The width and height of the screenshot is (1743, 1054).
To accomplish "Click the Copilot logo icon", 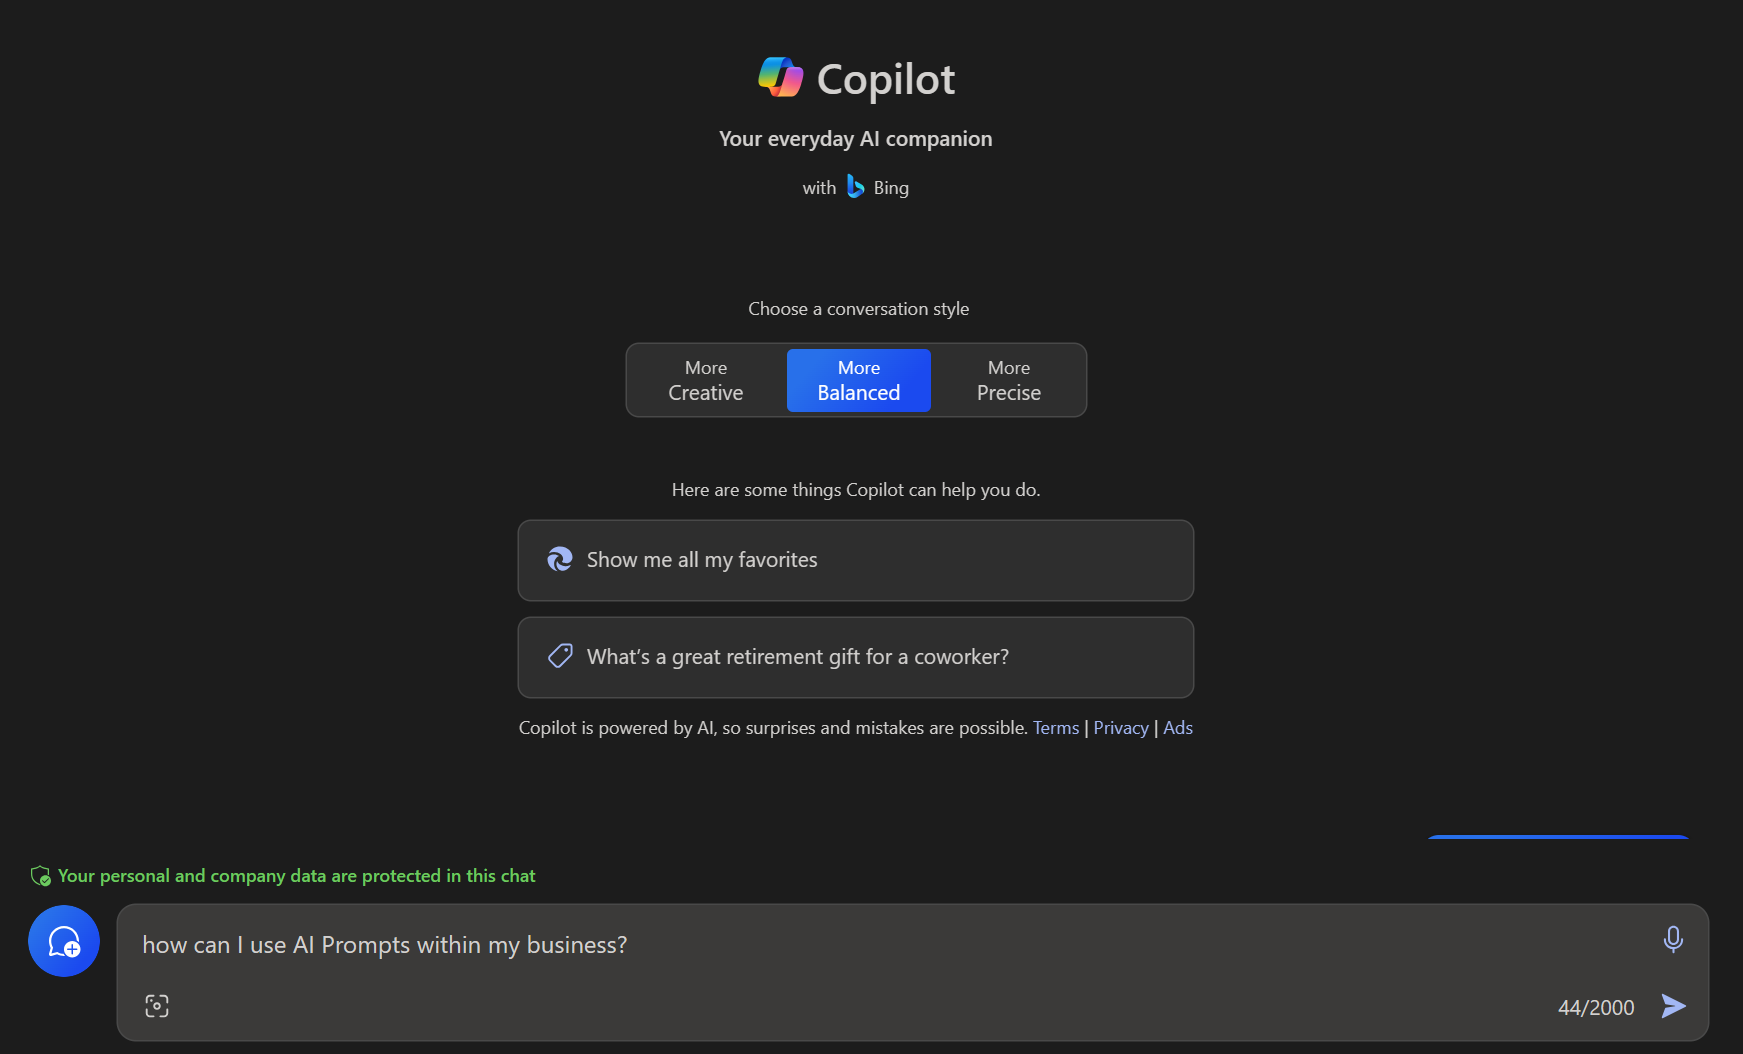I will tap(781, 77).
